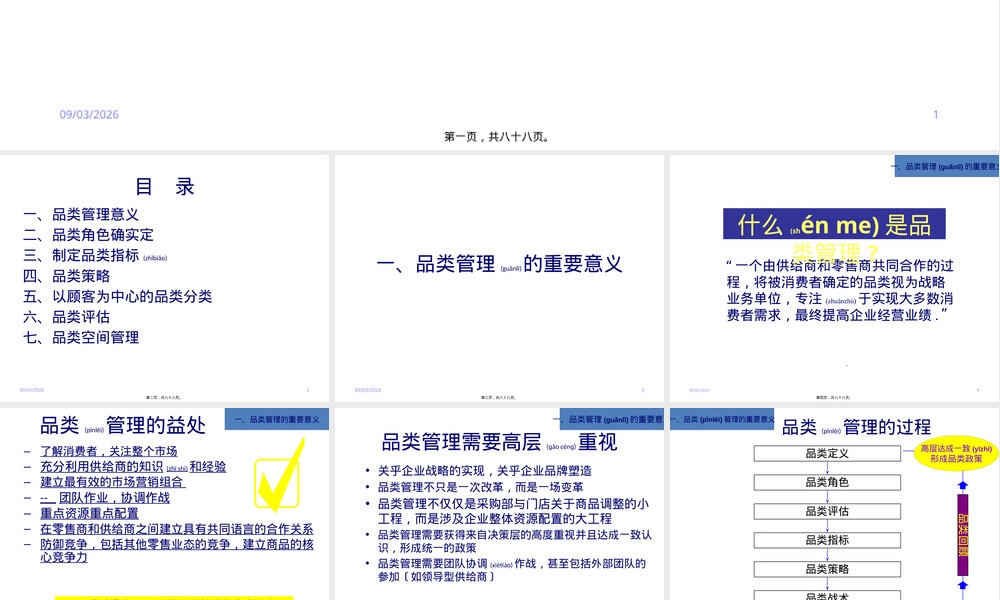
Task: Open link 重点资源重点配置
Action: pyautogui.click(x=89, y=513)
